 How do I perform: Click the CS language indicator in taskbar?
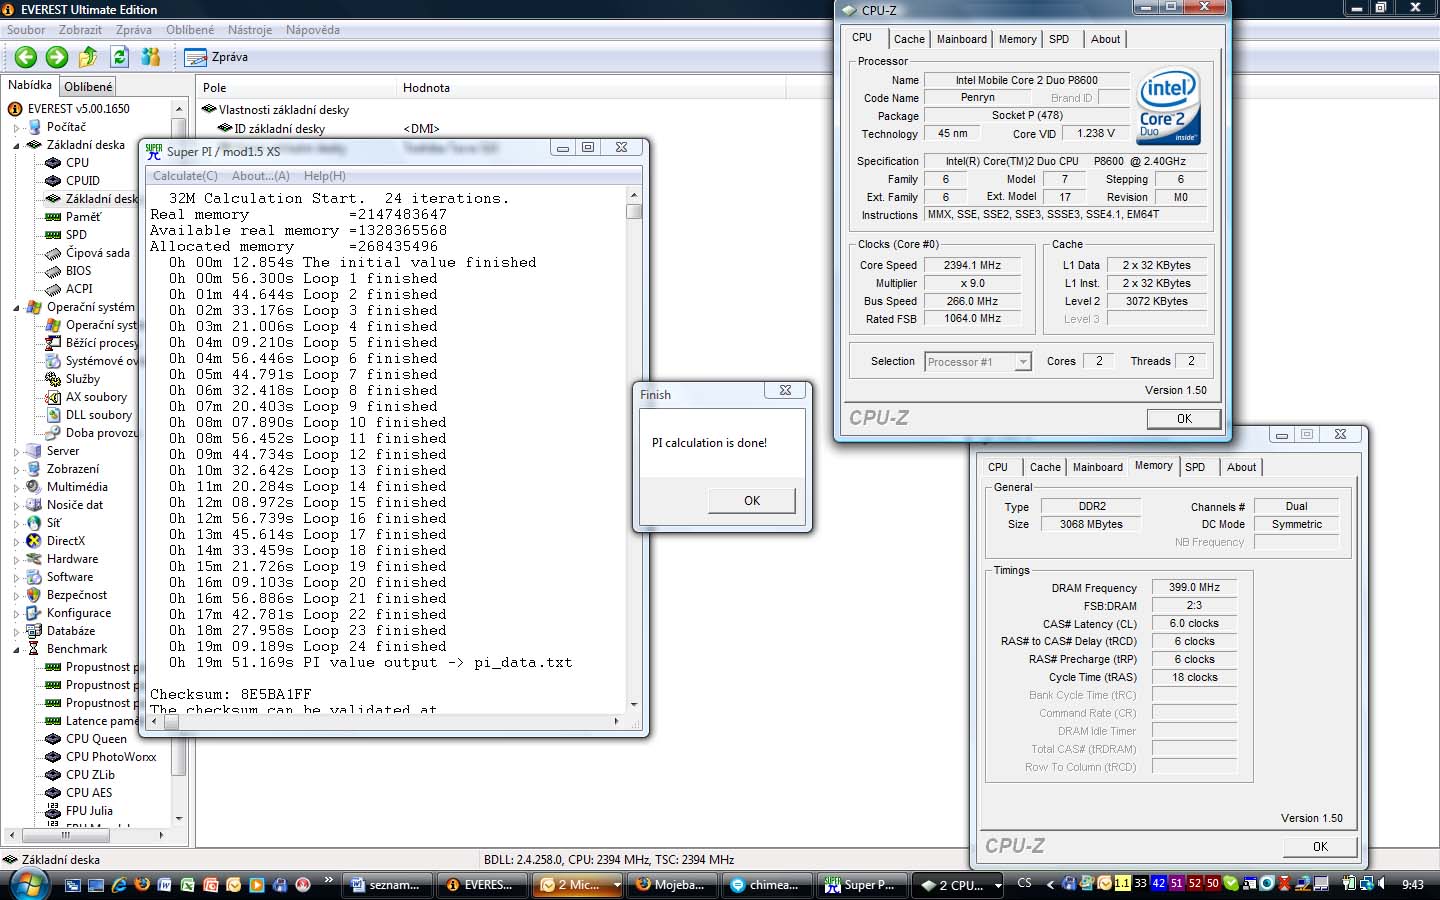(x=1025, y=884)
